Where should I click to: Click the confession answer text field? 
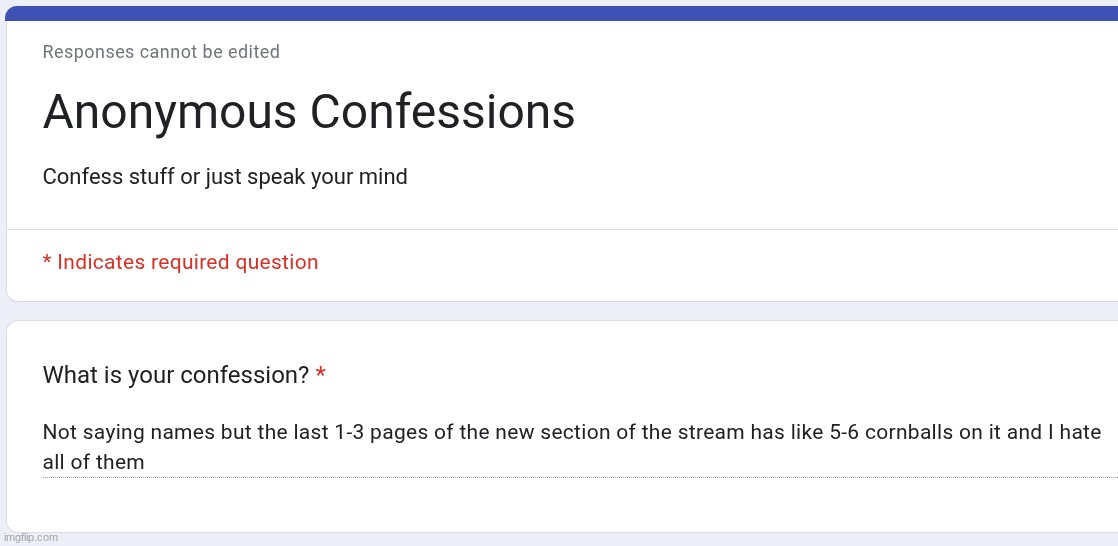pyautogui.click(x=572, y=447)
